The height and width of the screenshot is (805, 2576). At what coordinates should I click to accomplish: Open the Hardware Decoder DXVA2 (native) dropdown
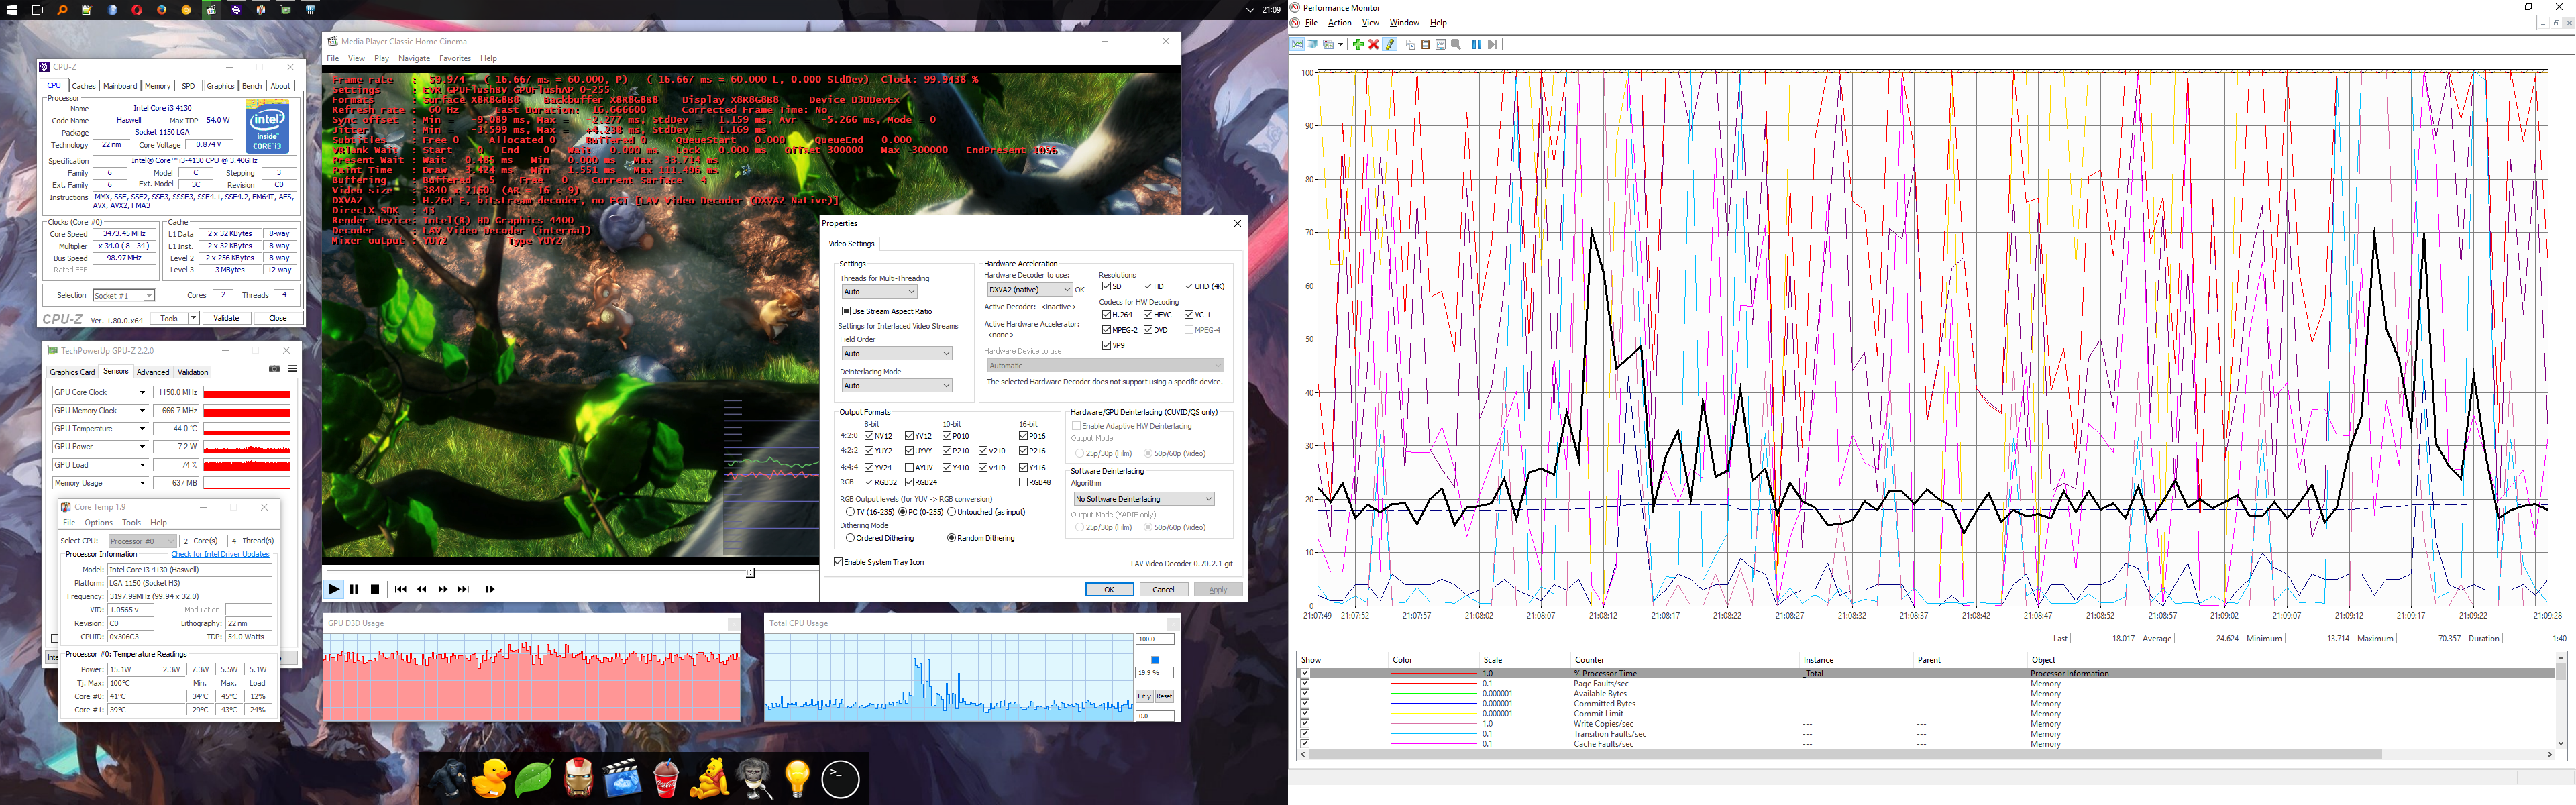pos(1029,290)
